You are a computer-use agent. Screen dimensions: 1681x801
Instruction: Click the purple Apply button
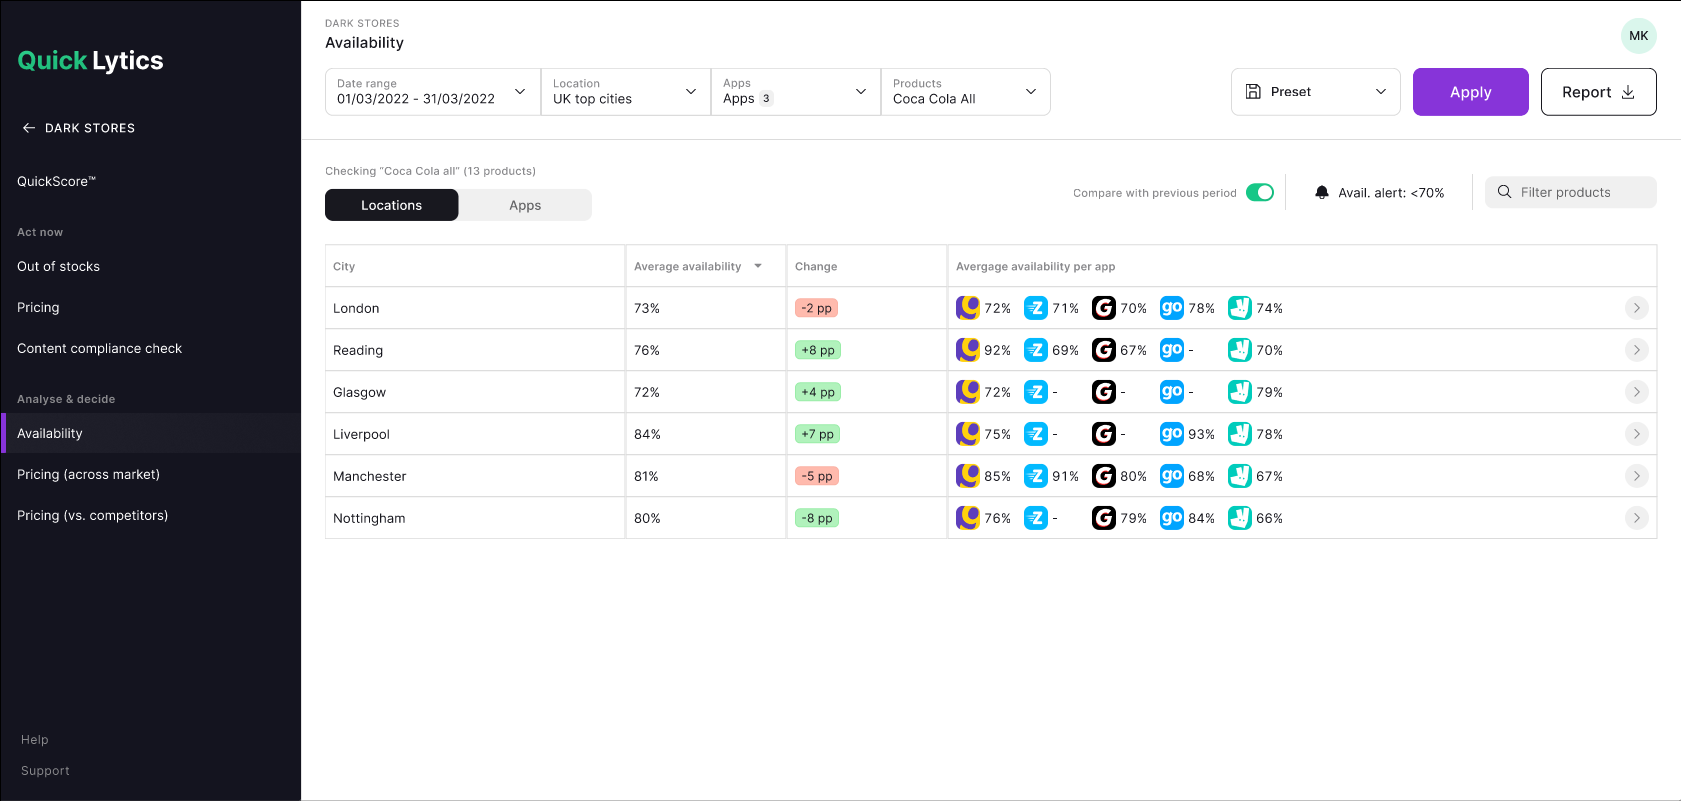pos(1471,92)
